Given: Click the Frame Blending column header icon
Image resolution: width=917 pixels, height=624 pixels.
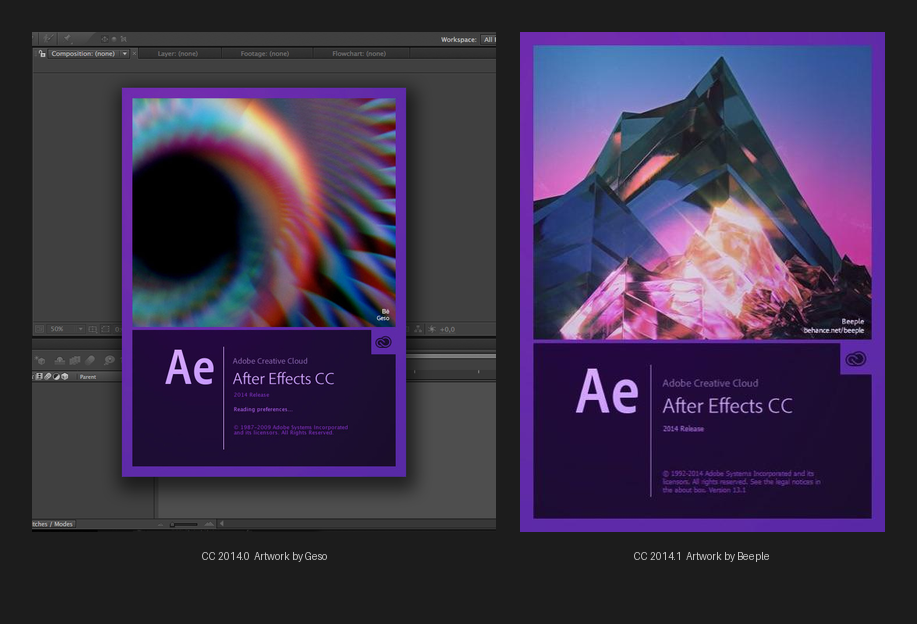Looking at the screenshot, I should click(39, 377).
